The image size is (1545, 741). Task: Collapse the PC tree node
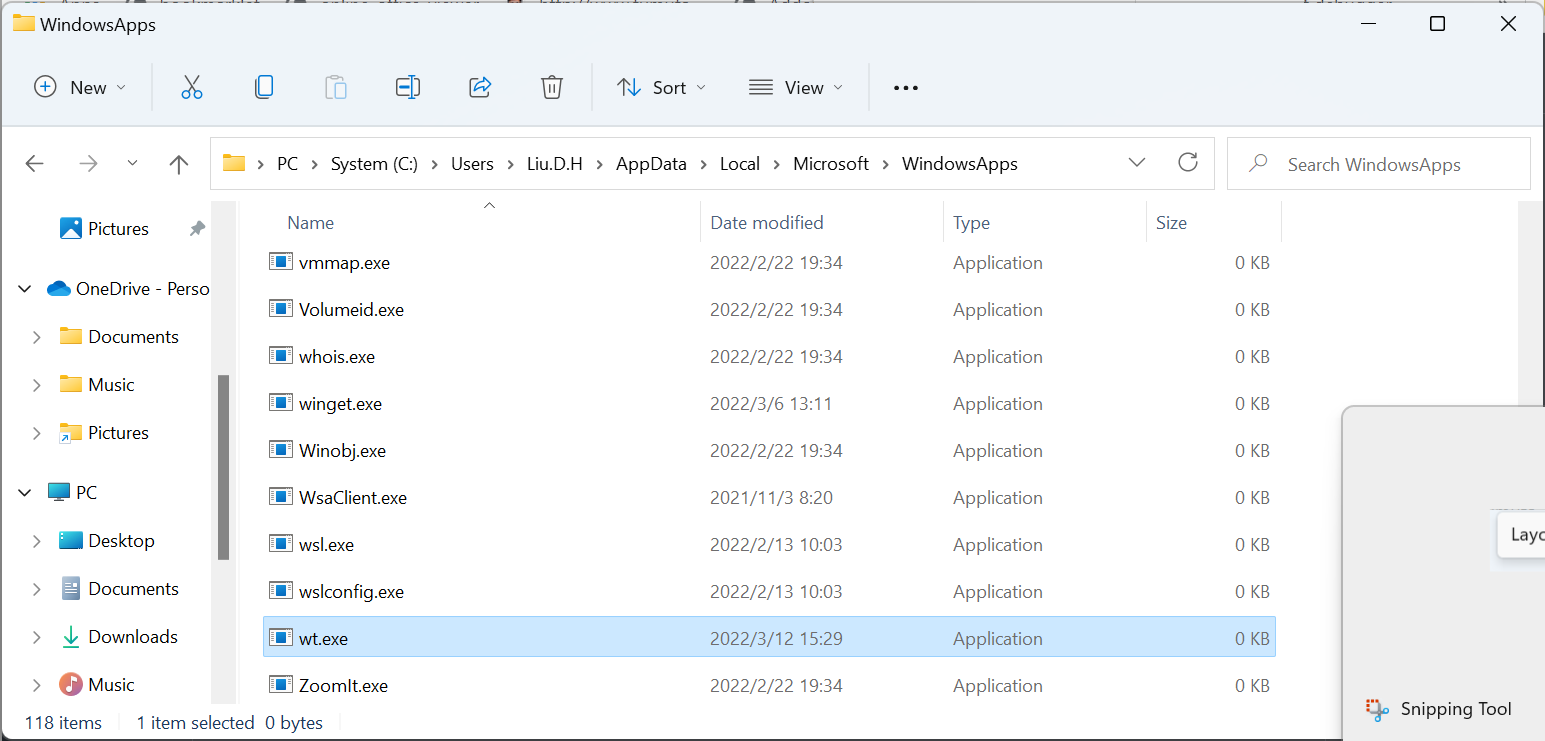pyautogui.click(x=25, y=493)
